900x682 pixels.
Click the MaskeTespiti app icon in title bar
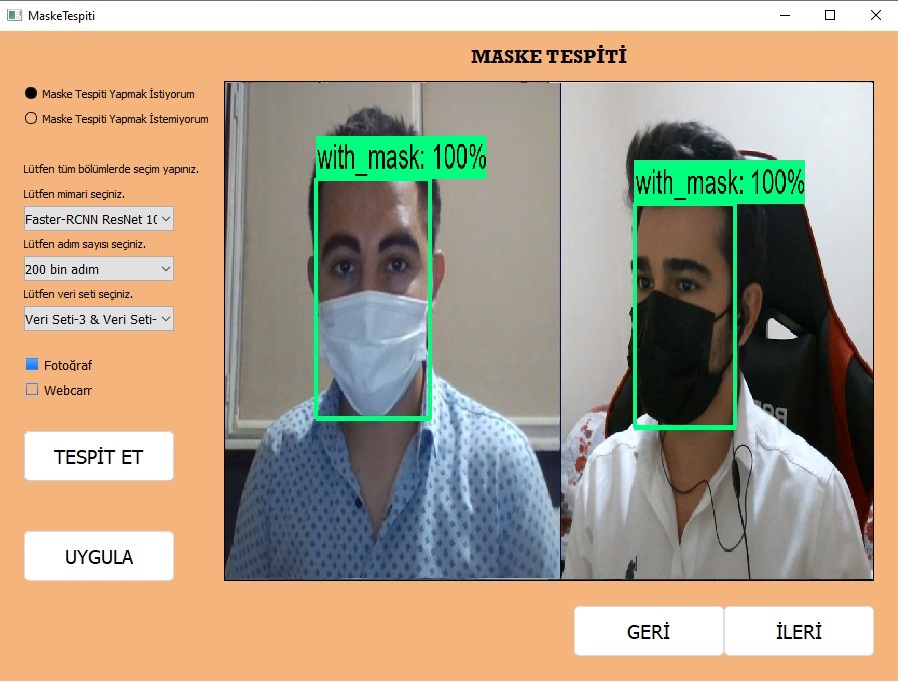click(13, 15)
